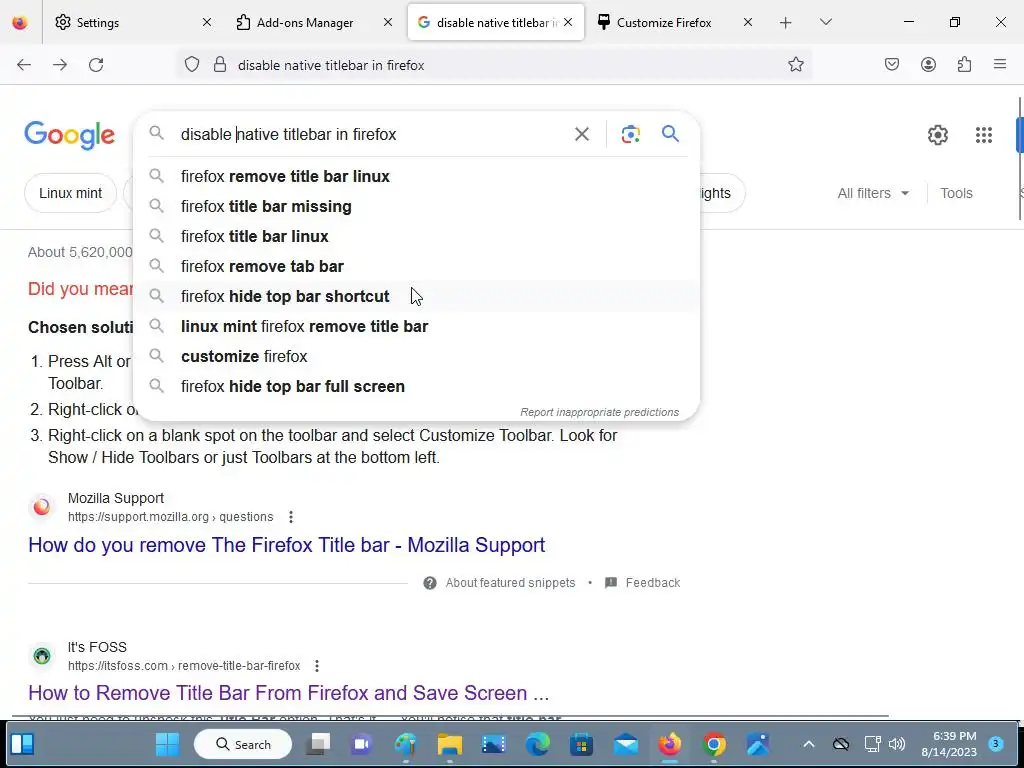Screen dimensions: 1024x768
Task: Submit search with the blue magnifier
Action: pos(671,135)
